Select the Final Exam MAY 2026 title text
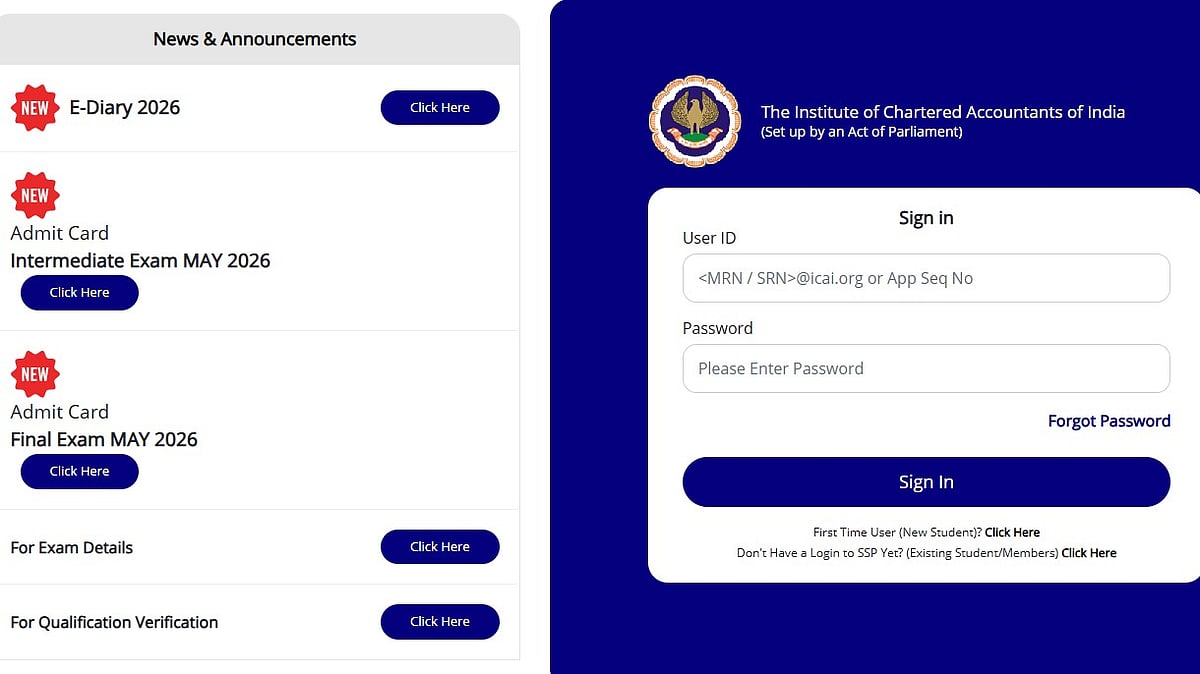The height and width of the screenshot is (674, 1200). pos(104,440)
